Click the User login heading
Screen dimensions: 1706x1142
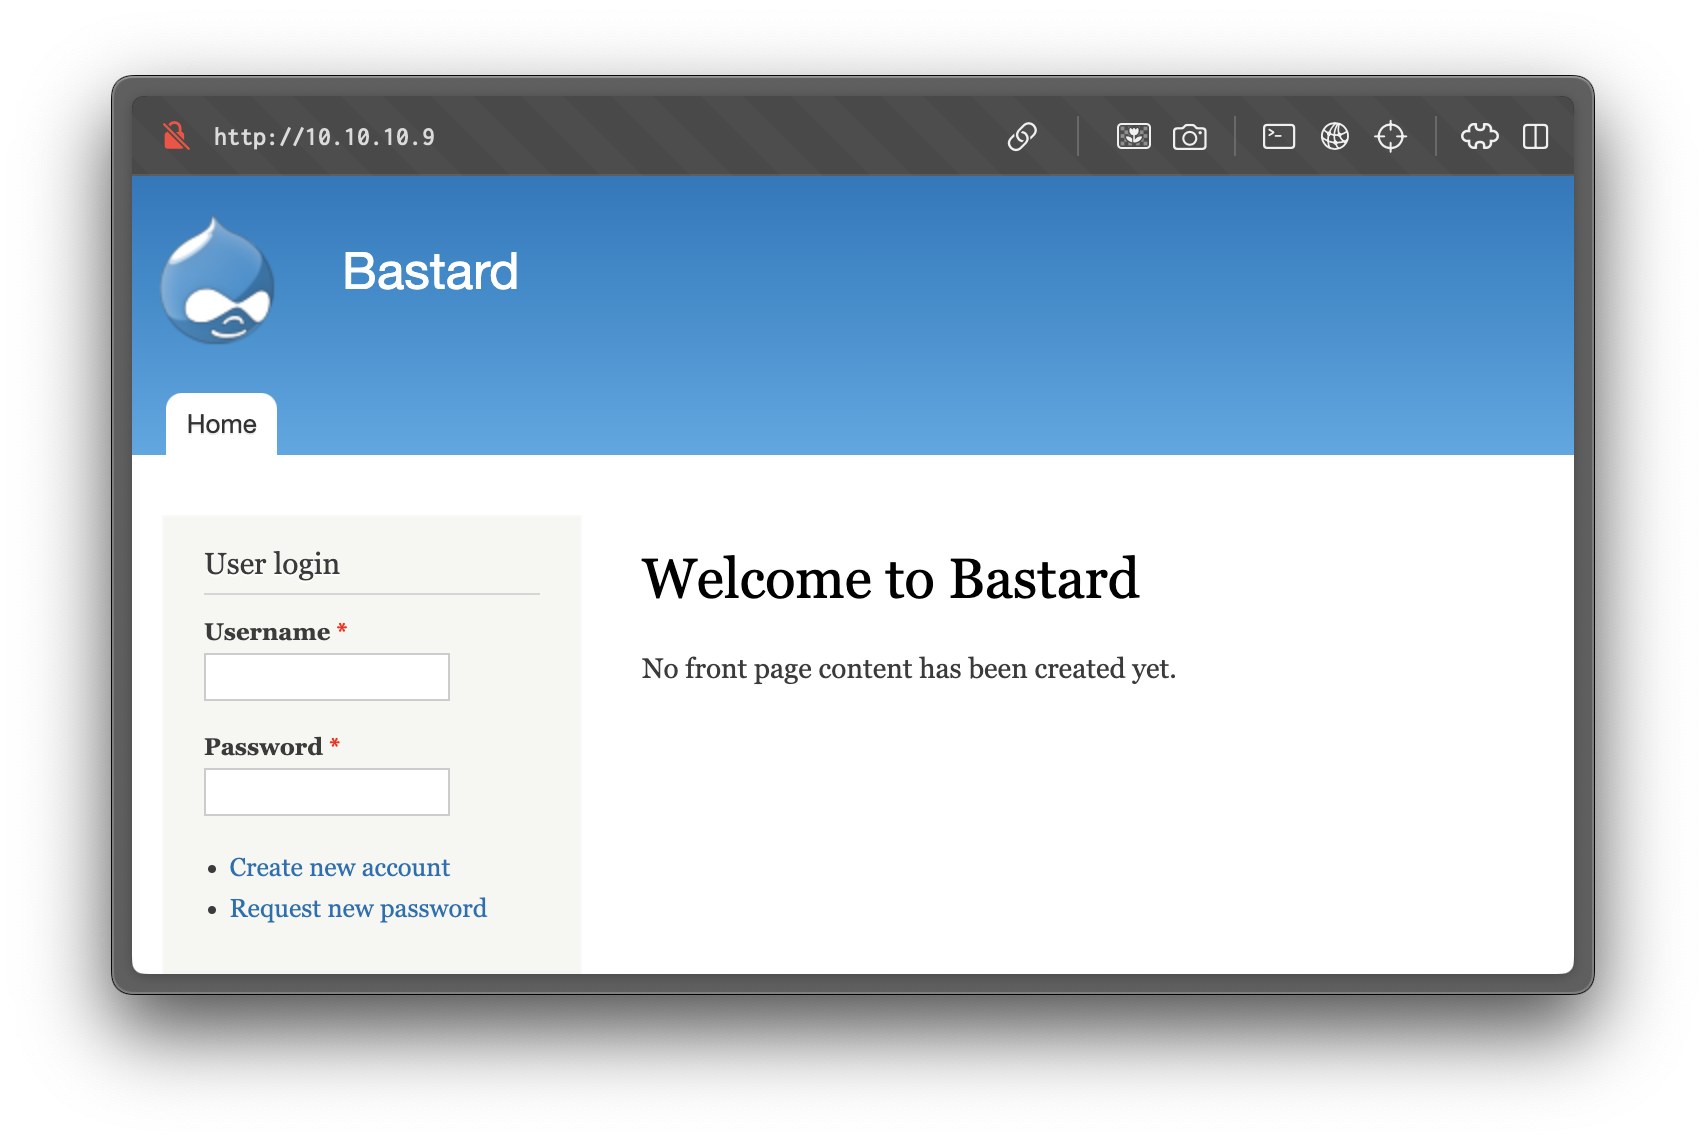click(x=272, y=564)
